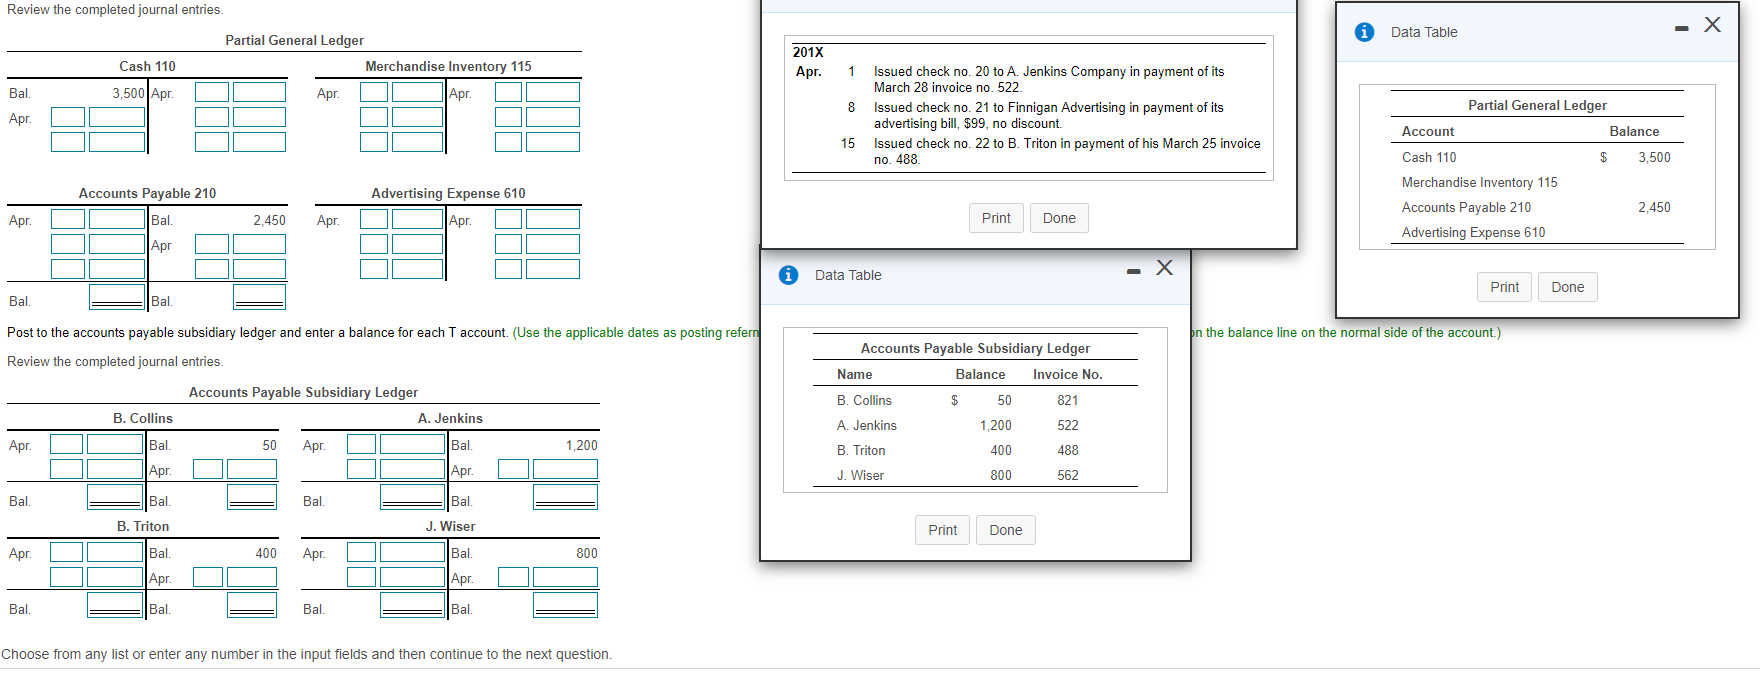Viewport: 1760px width, 676px height.
Task: Print the Accounts Payable Subsidiary Ledger table
Action: pos(942,530)
